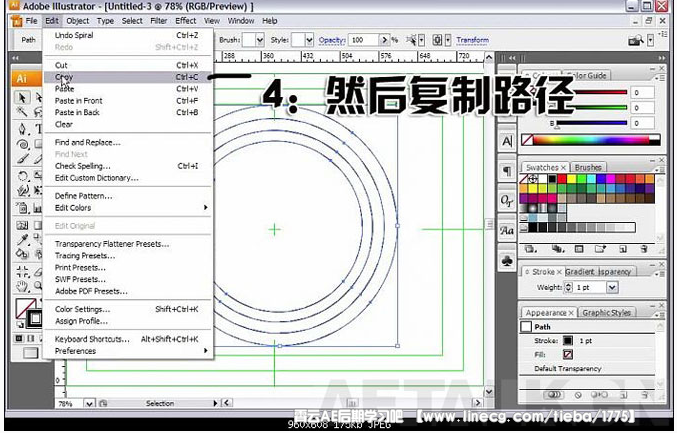The image size is (677, 433).
Task: Click the stroke Weight stepper arrows
Action: (568, 287)
